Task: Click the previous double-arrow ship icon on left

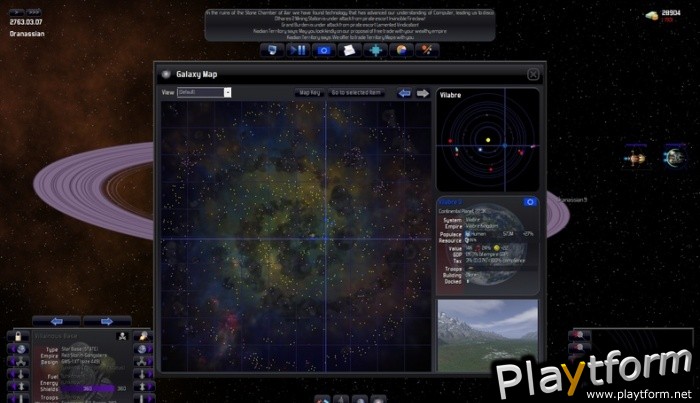Action: click(x=18, y=386)
